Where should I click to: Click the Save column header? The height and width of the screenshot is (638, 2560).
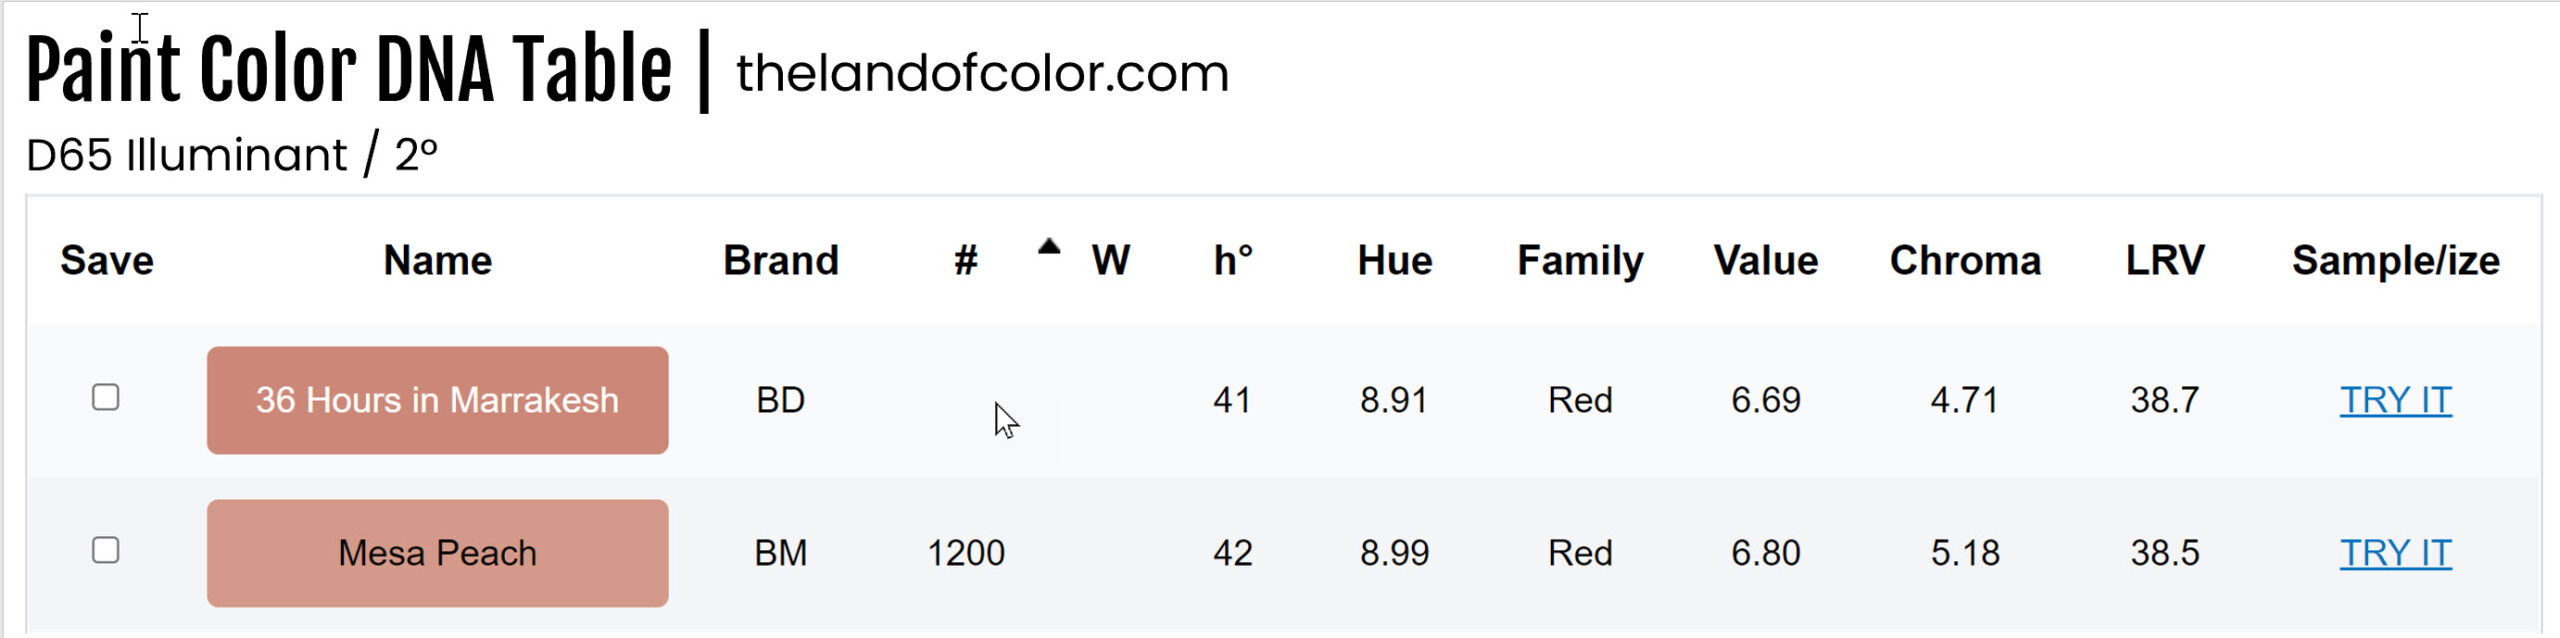107,261
